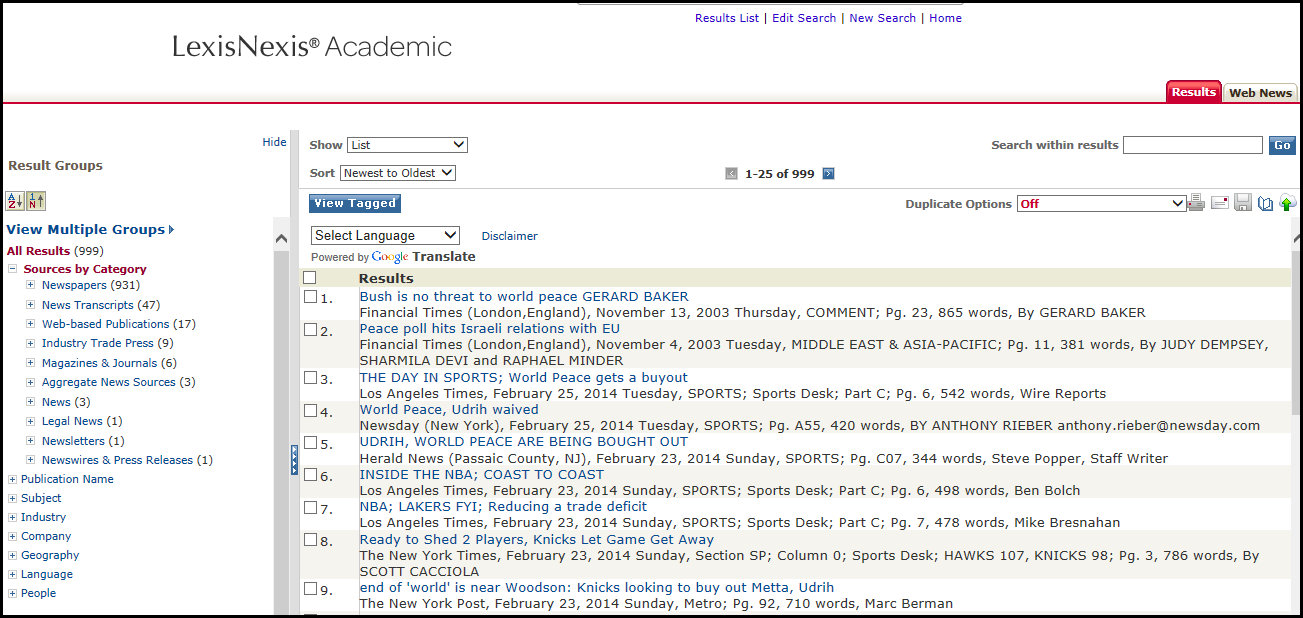Open Aggregate News Sources category
Image resolution: width=1303 pixels, height=618 pixels.
108,382
